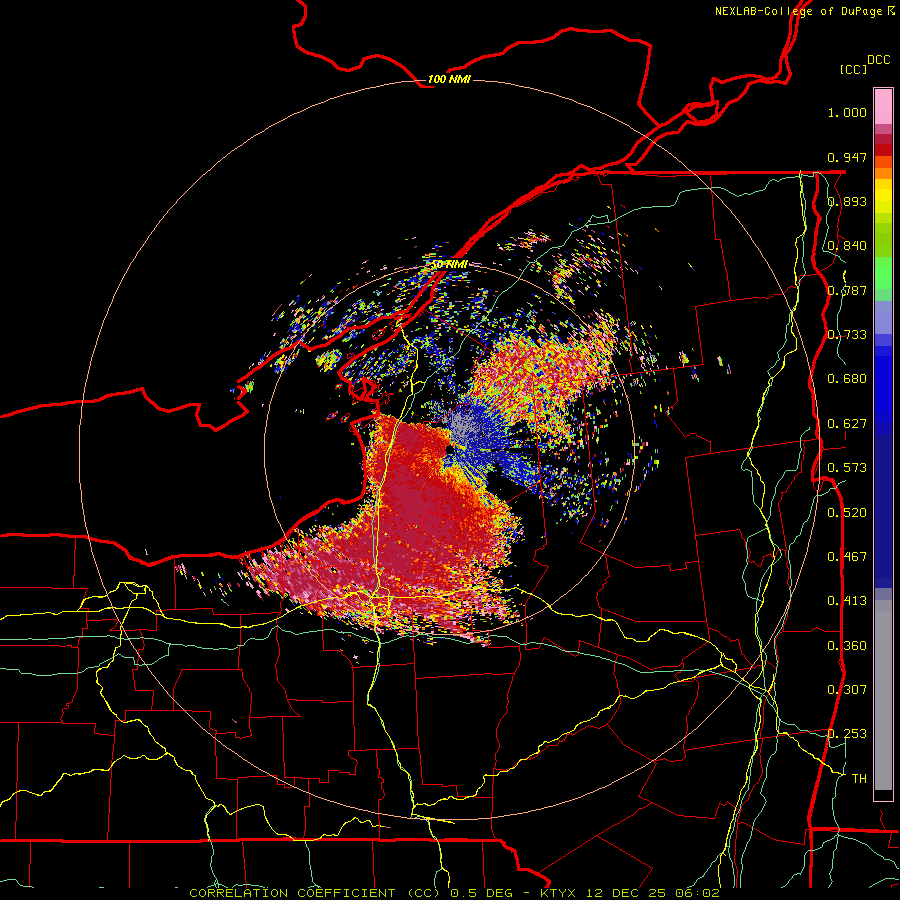Click the 0.520 legend value
Image resolution: width=900 pixels, height=900 pixels.
[847, 513]
